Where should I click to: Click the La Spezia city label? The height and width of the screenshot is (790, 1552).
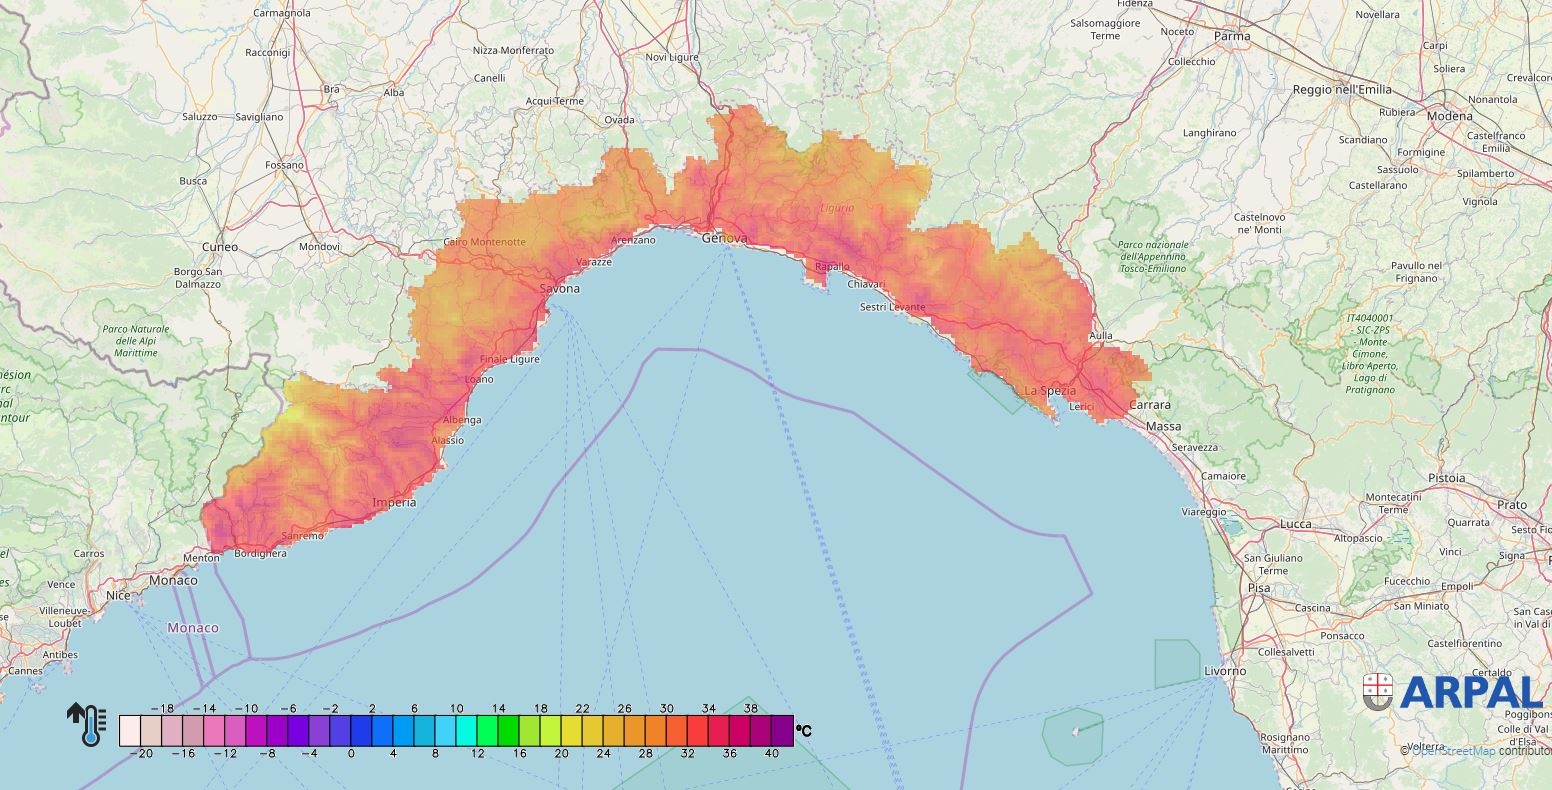coord(1050,391)
